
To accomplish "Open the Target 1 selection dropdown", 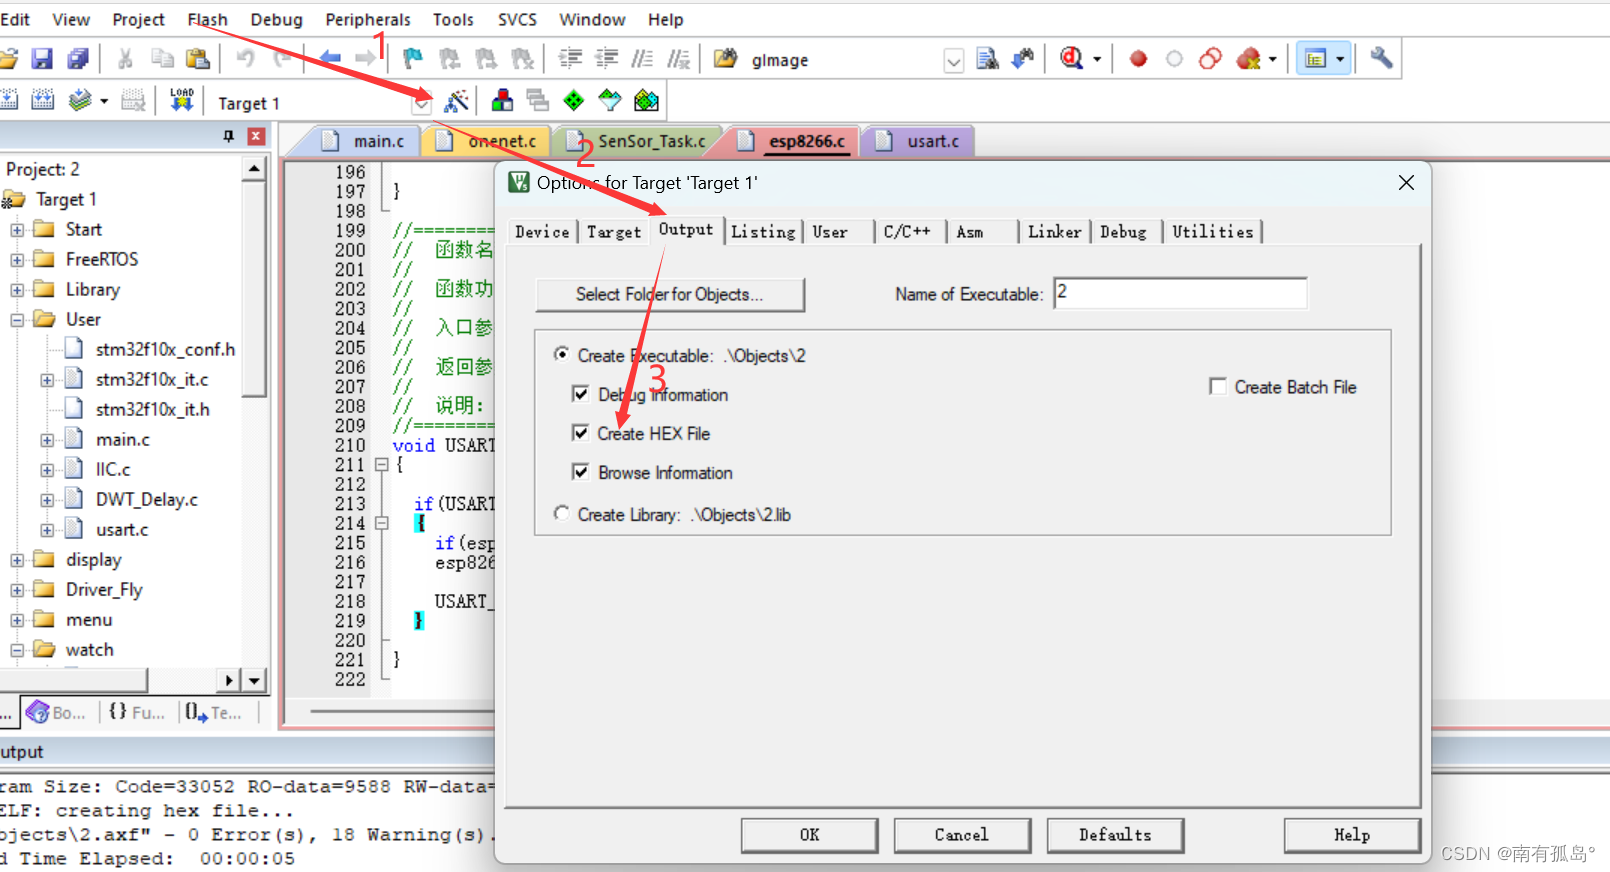I will pos(422,103).
